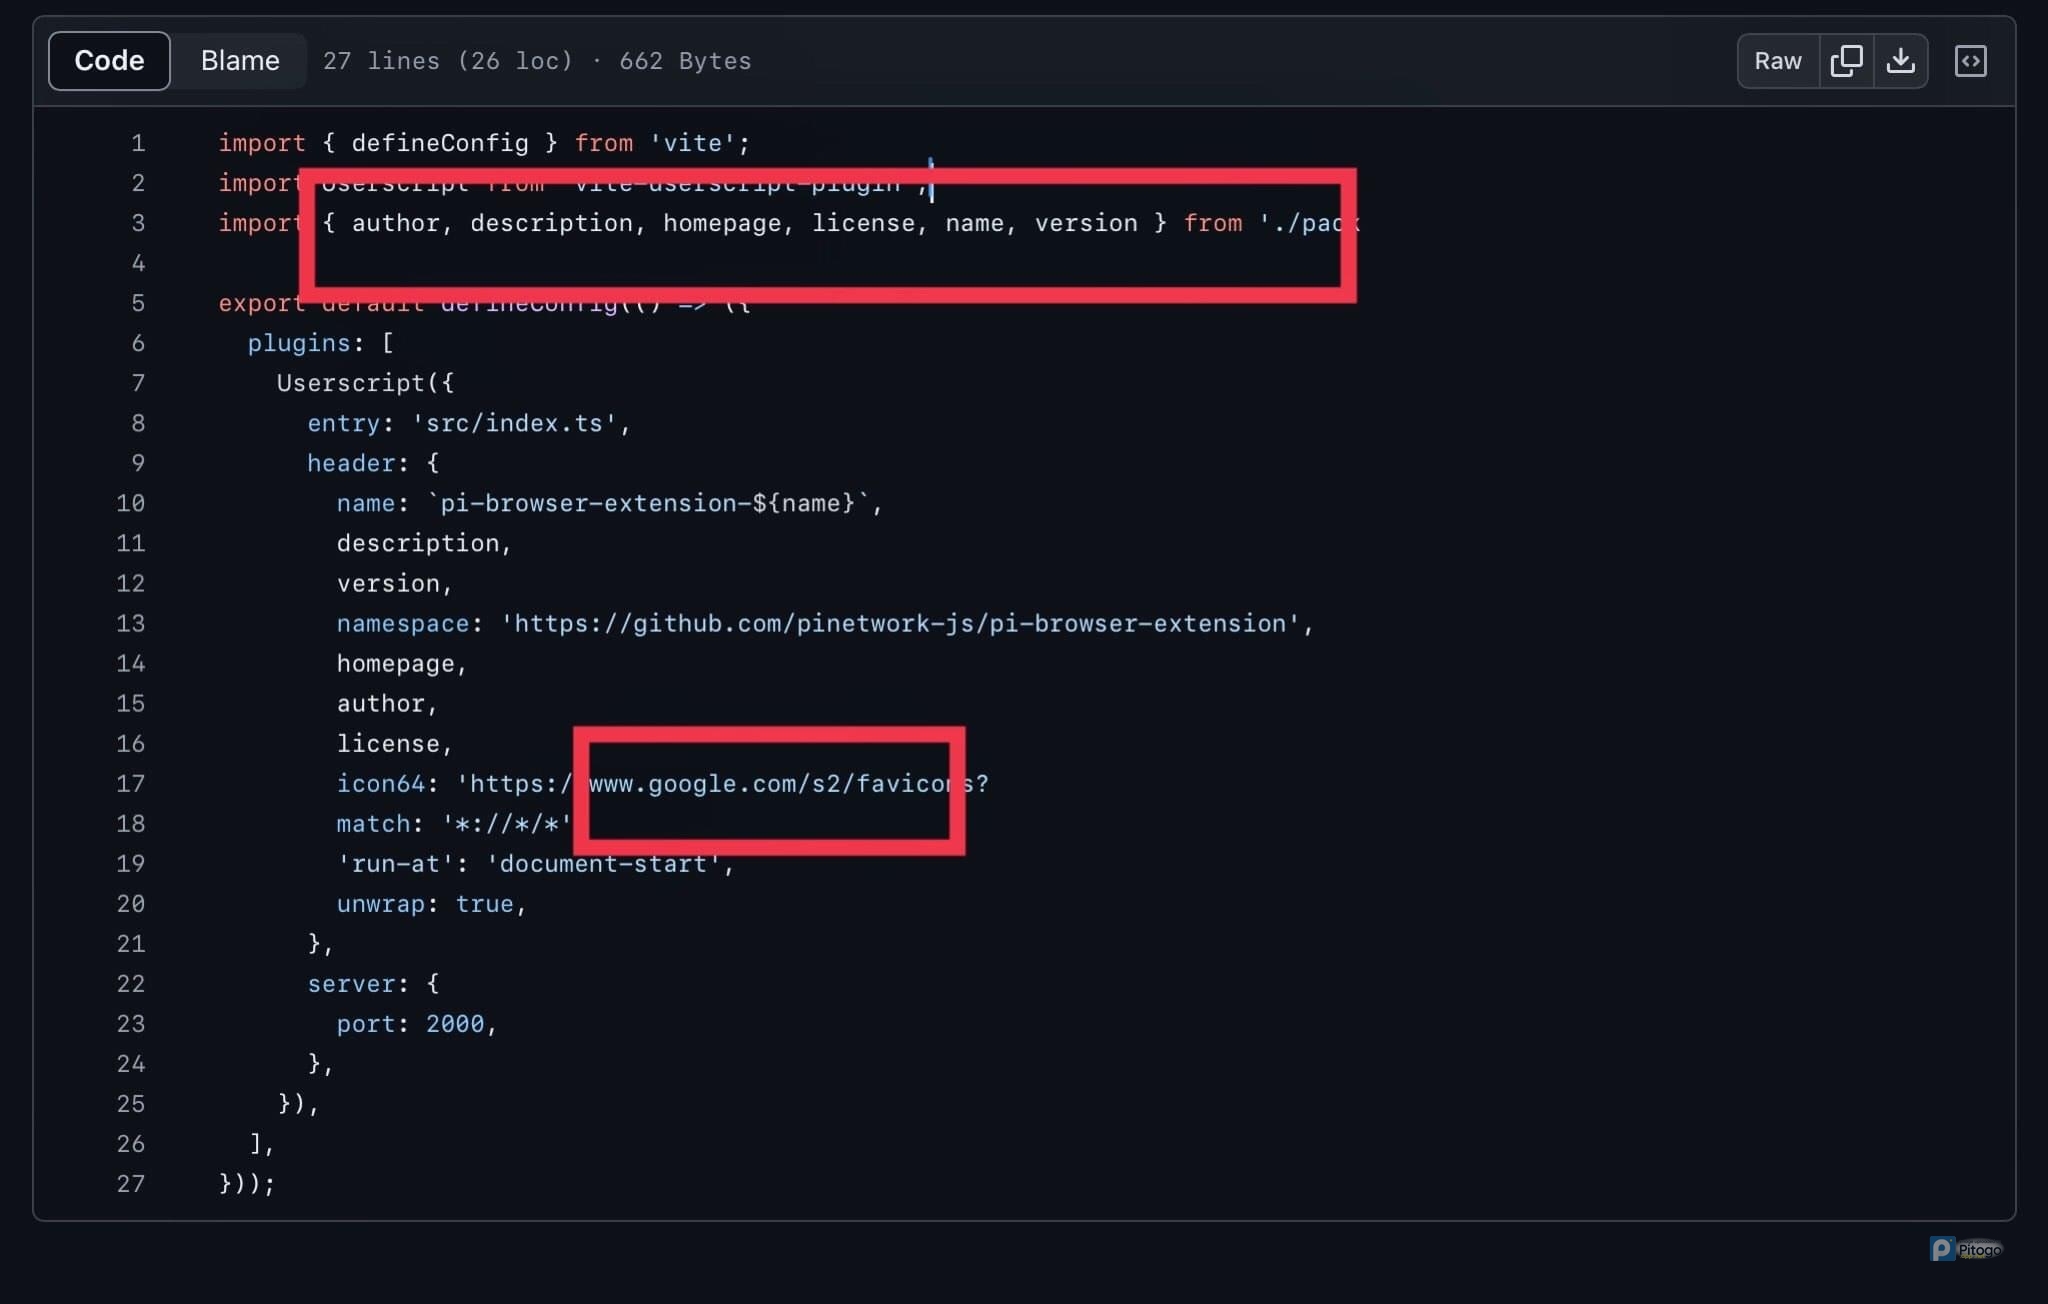The width and height of the screenshot is (2048, 1304).
Task: Switch to the Blame tab
Action: click(x=240, y=61)
